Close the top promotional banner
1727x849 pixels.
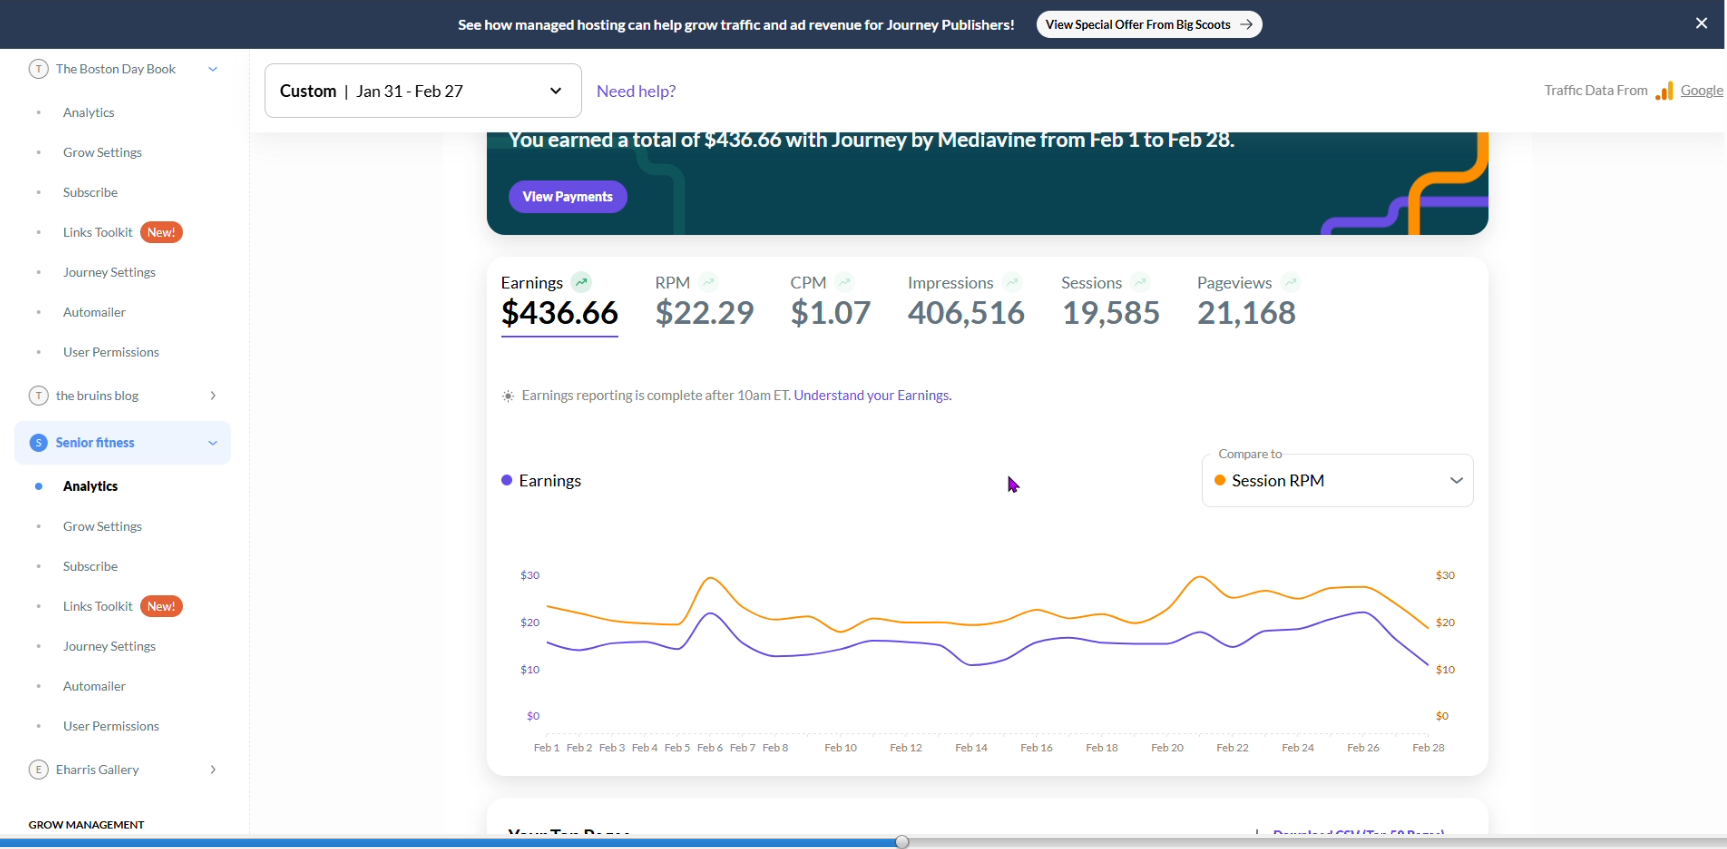coord(1701,23)
